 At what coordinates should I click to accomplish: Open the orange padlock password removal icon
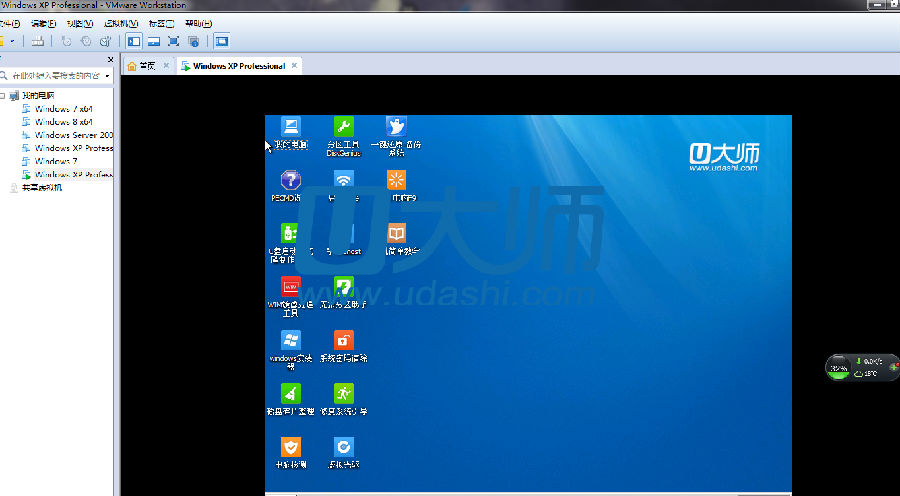(x=343, y=342)
